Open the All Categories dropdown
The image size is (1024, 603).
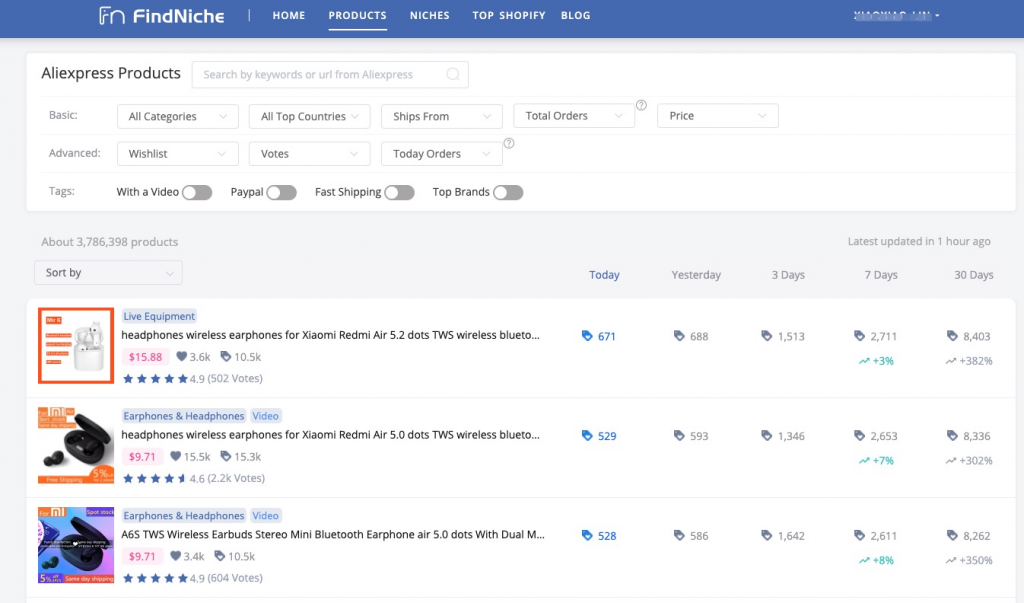pyautogui.click(x=178, y=116)
